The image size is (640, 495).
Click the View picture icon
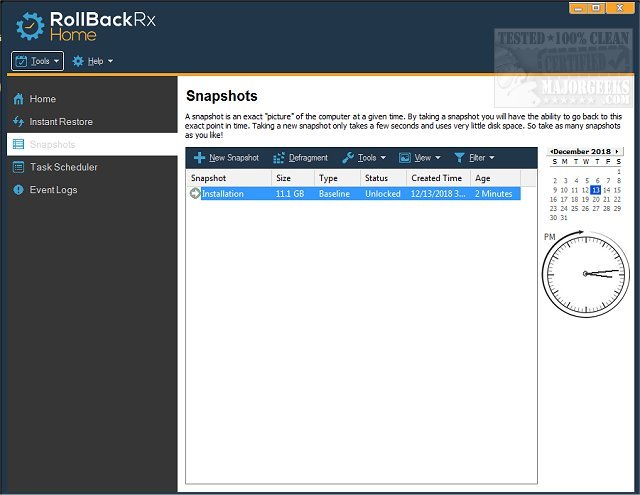pyautogui.click(x=404, y=158)
